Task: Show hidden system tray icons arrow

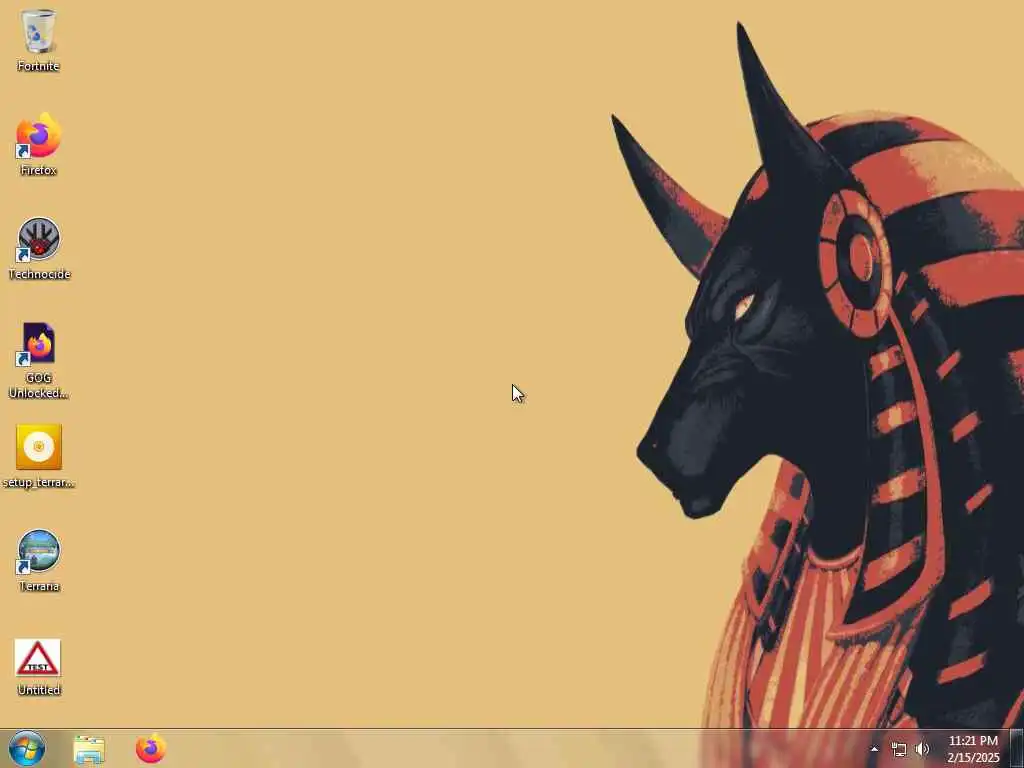Action: pyautogui.click(x=874, y=749)
